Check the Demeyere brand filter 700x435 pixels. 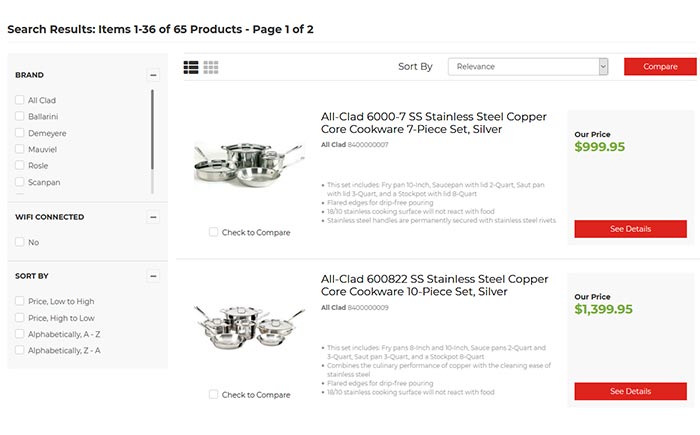tap(20, 133)
